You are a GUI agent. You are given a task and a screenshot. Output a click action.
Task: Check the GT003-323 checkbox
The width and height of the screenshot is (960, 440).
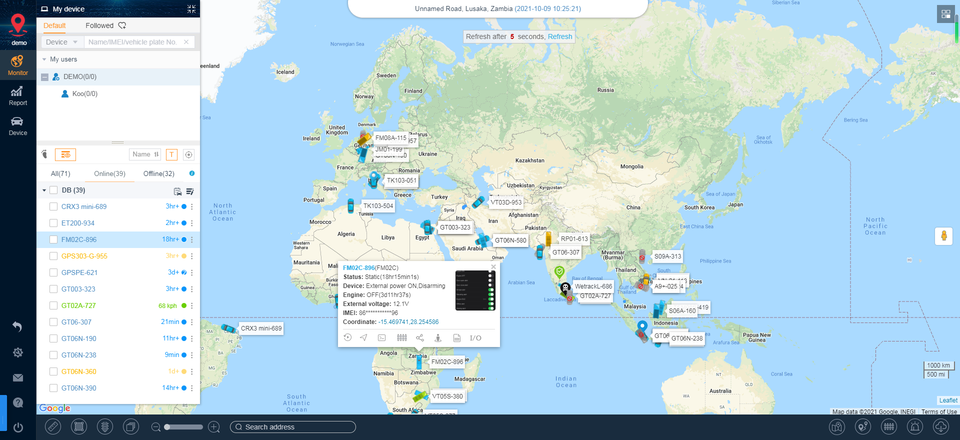54,289
